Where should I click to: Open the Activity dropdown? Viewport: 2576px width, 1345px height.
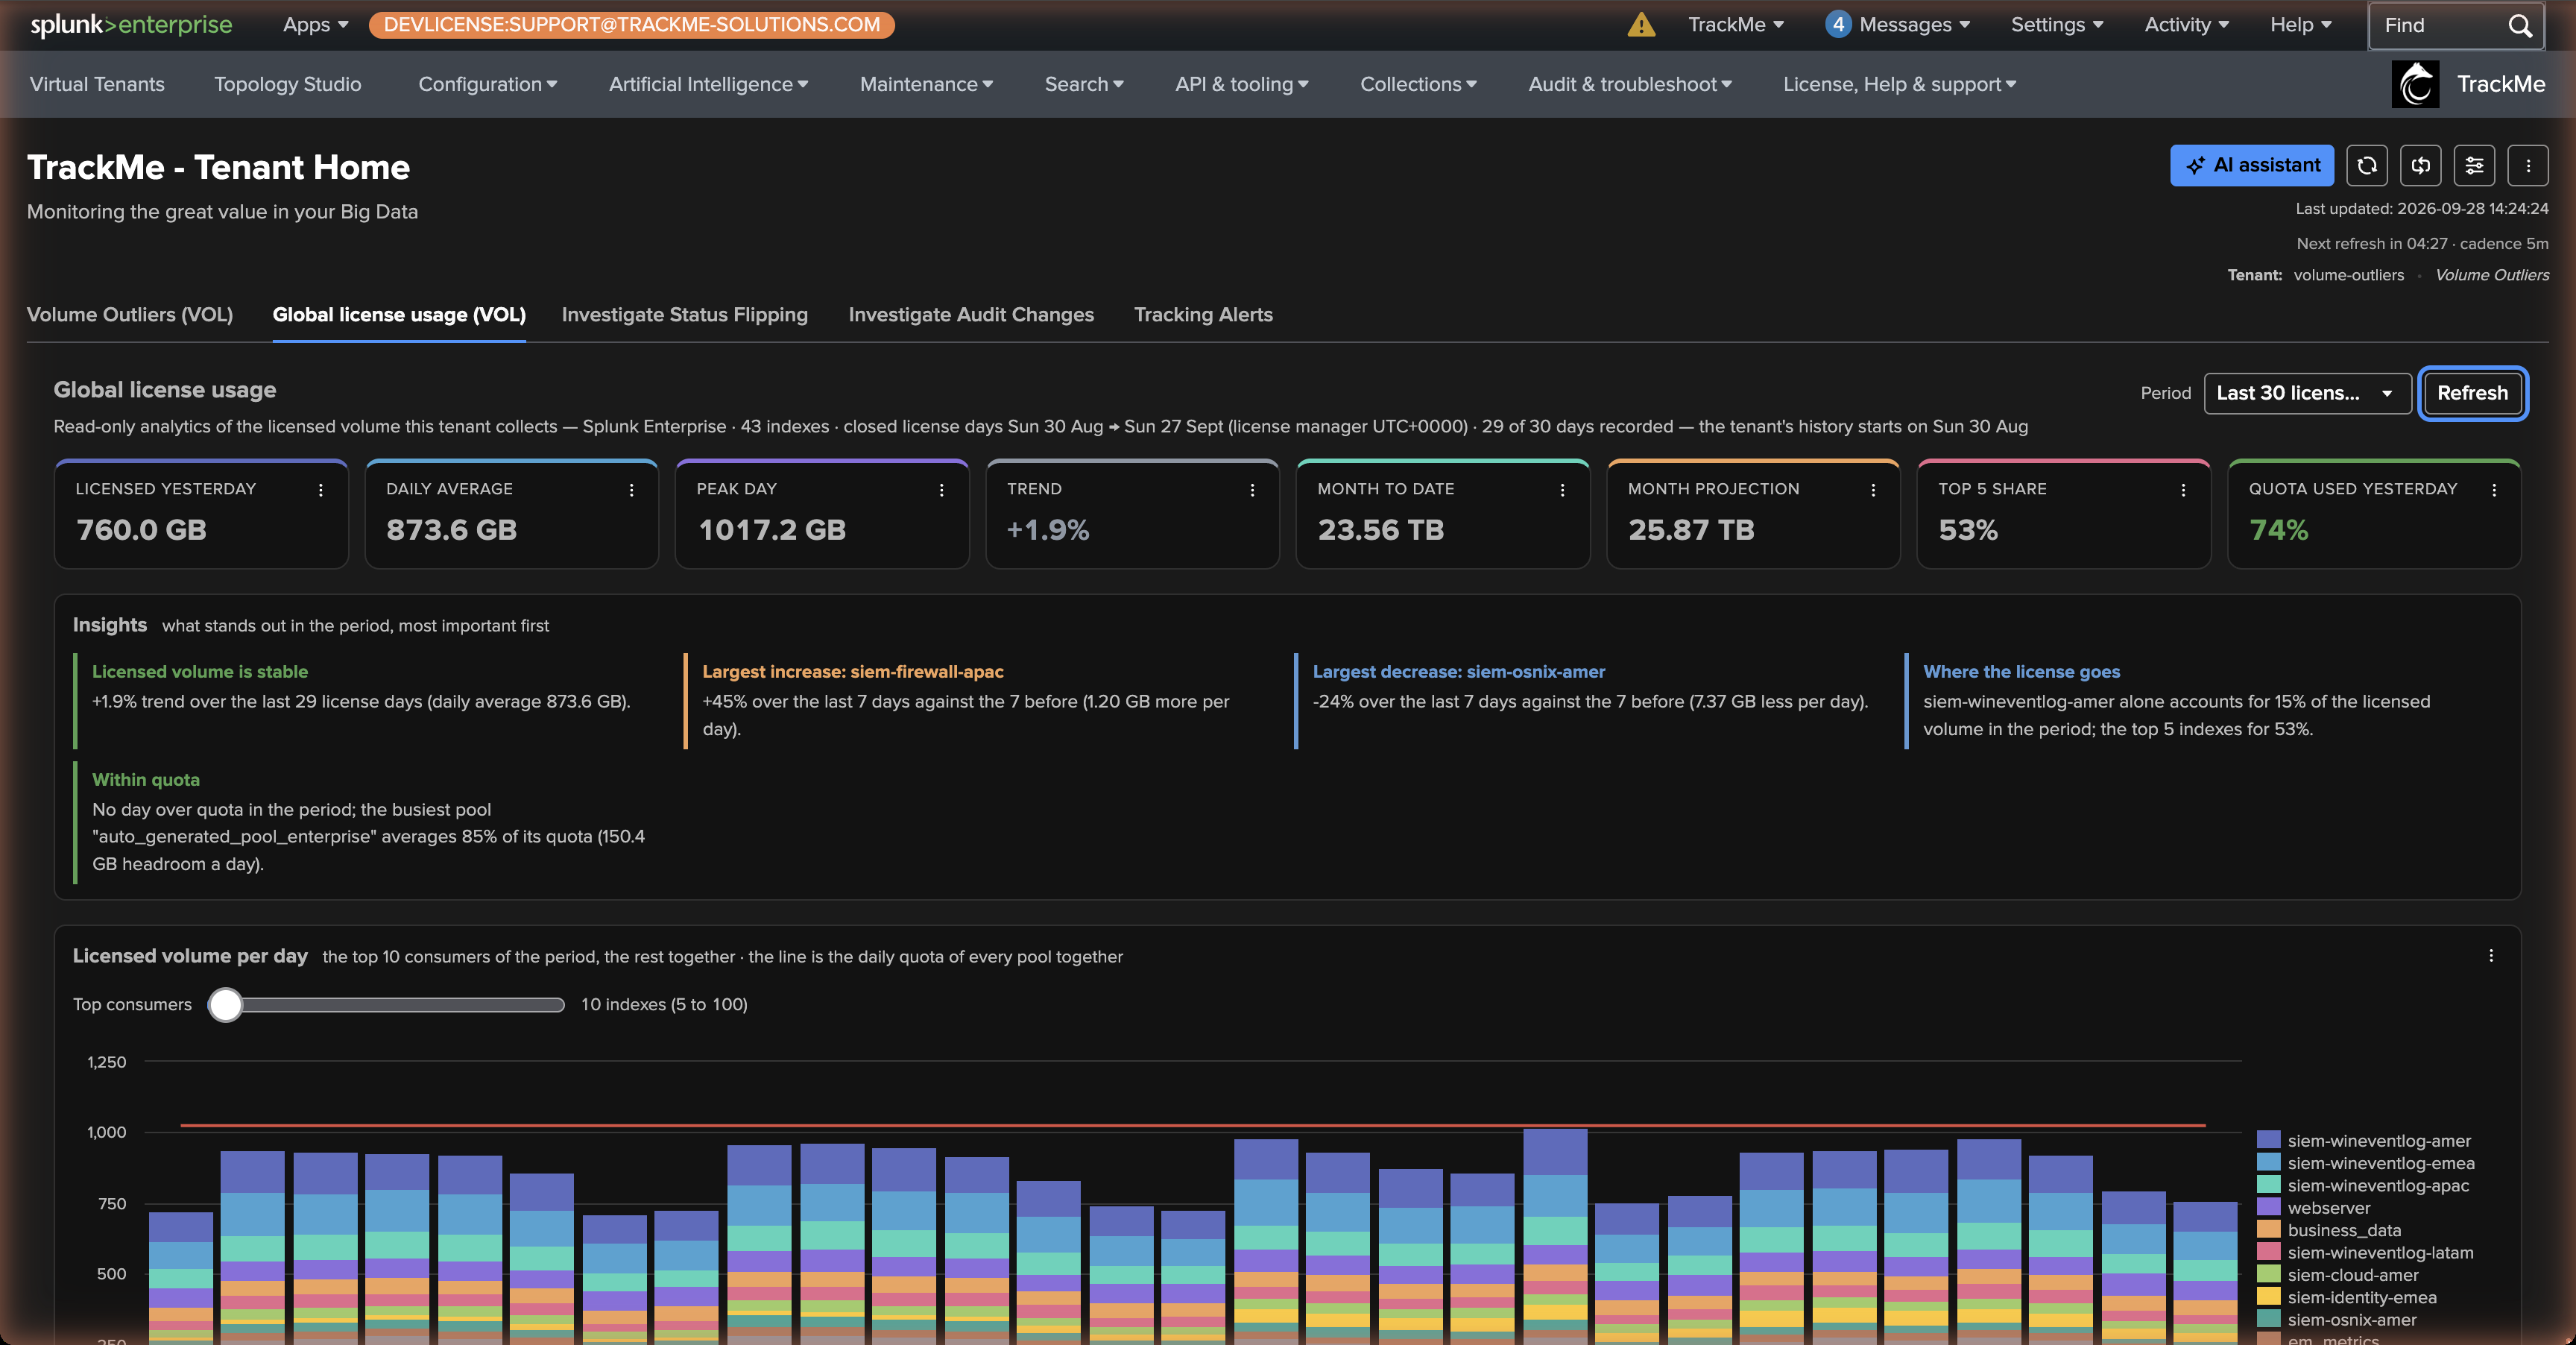click(x=2186, y=25)
